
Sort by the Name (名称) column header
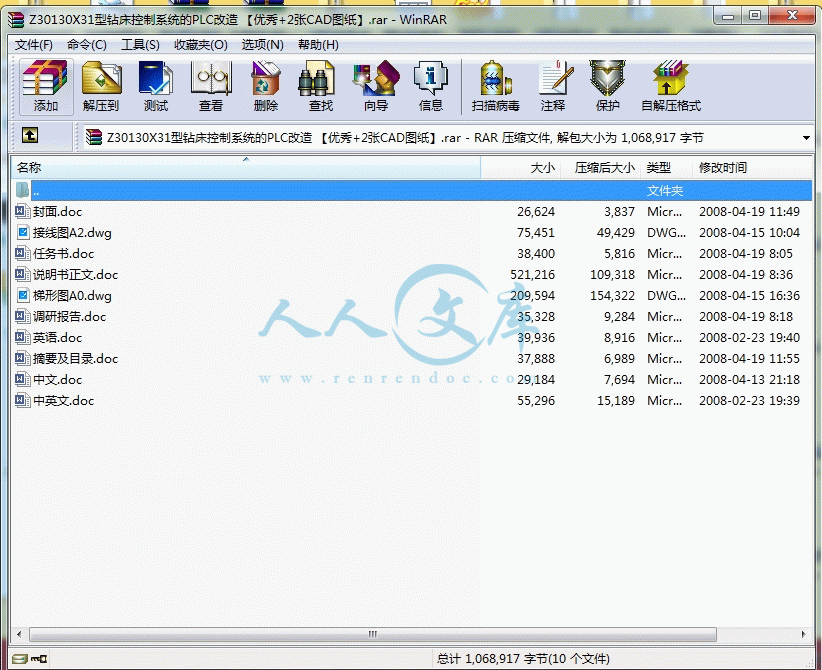(245, 168)
